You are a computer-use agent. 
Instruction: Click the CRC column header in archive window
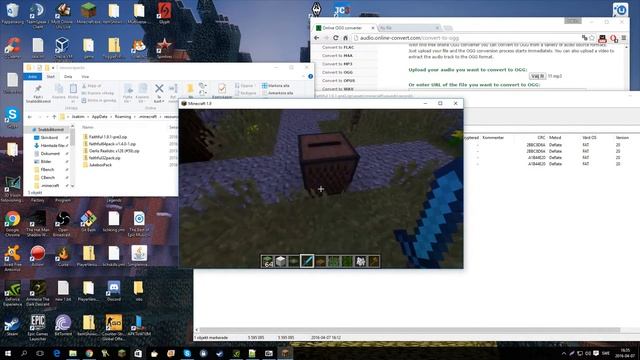(x=541, y=138)
